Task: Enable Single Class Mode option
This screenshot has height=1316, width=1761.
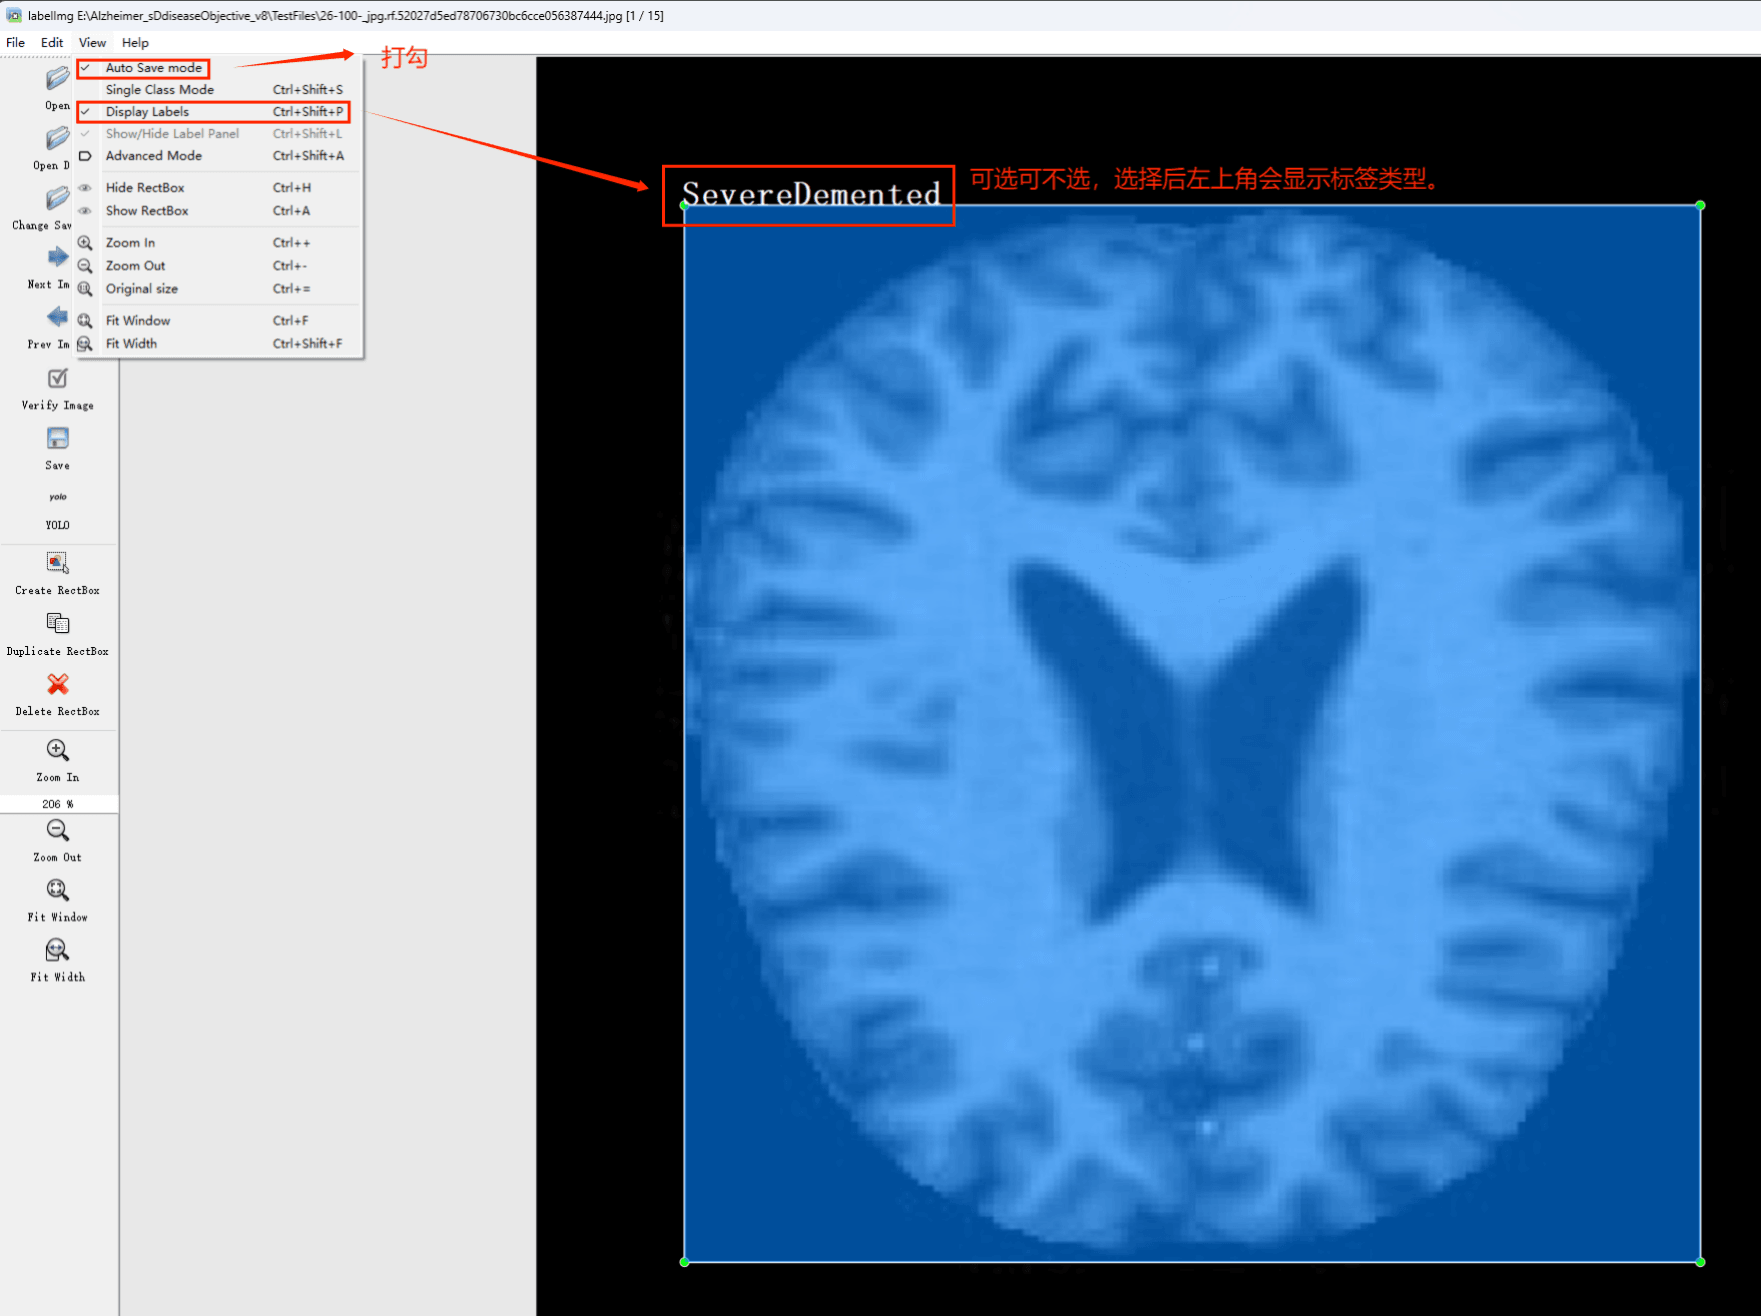Action: point(218,90)
